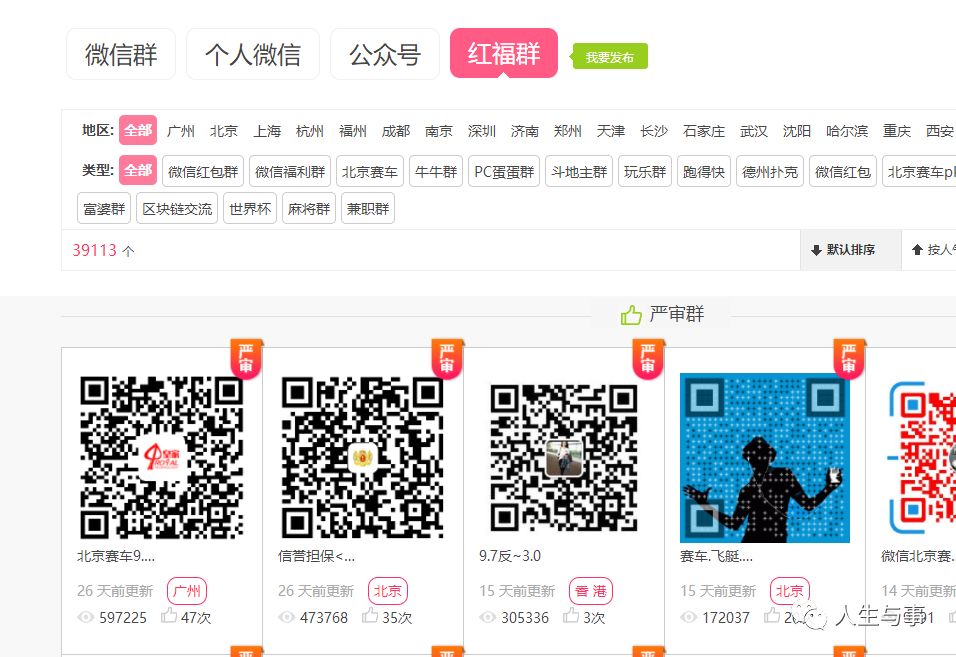Filter region by 上海
This screenshot has width=956, height=657.
tap(267, 131)
